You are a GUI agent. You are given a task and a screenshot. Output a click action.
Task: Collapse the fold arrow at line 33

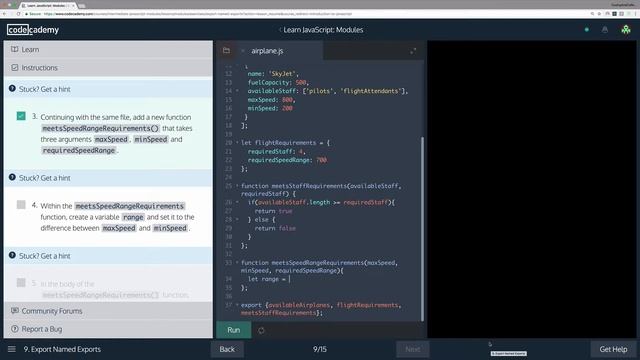coord(237,262)
